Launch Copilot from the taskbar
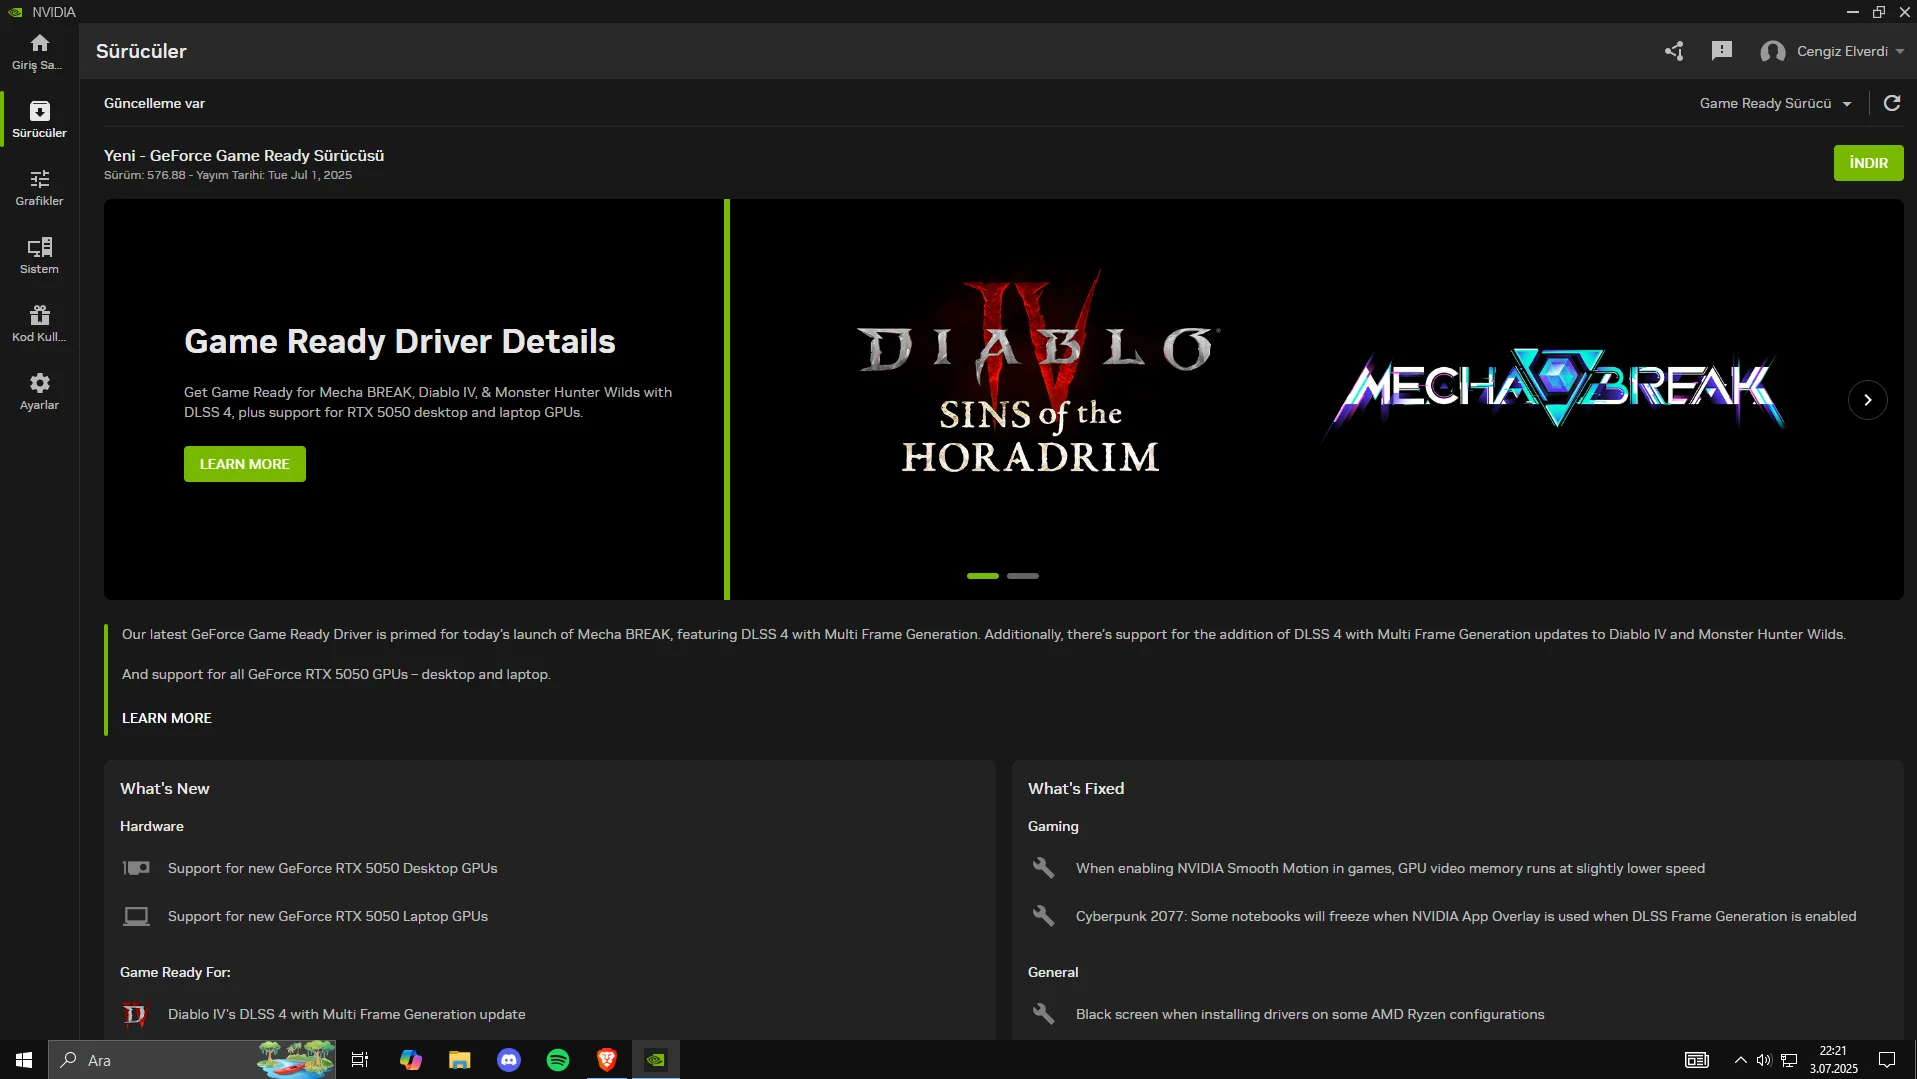The width and height of the screenshot is (1917, 1079). tap(410, 1060)
